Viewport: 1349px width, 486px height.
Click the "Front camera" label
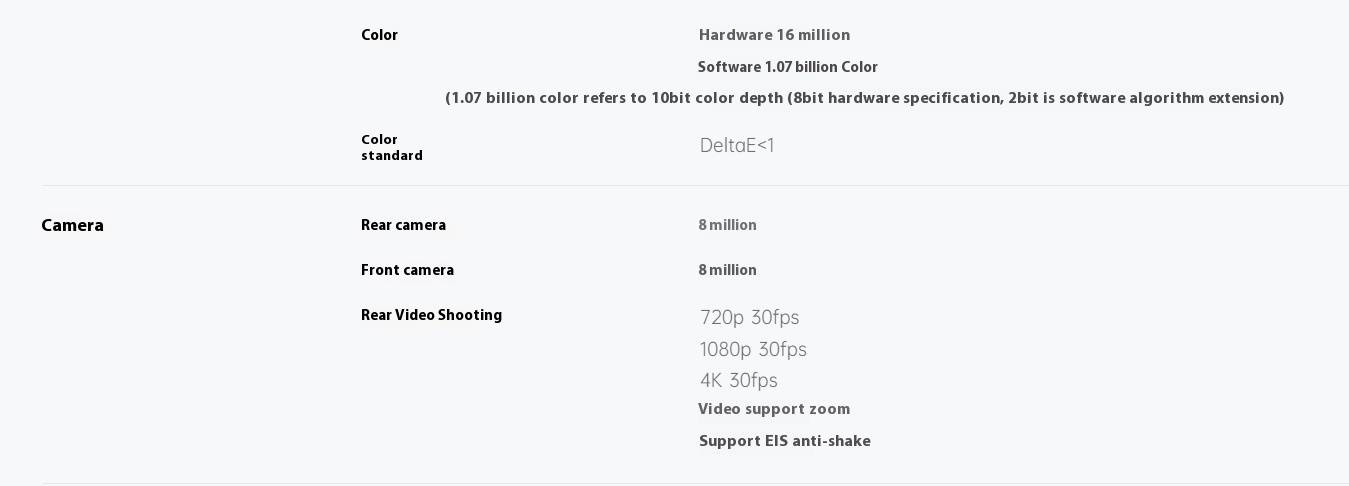pos(407,270)
